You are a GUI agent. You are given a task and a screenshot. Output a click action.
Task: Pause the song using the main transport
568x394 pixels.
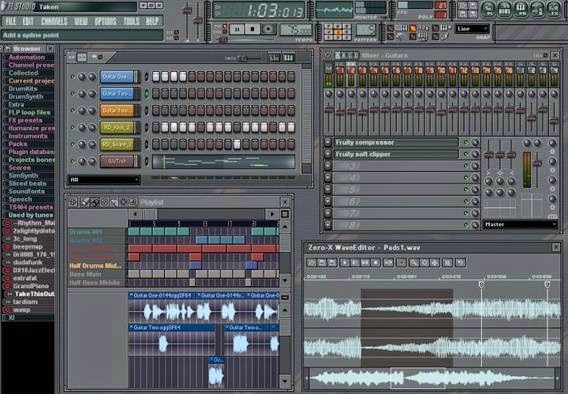coord(237,29)
